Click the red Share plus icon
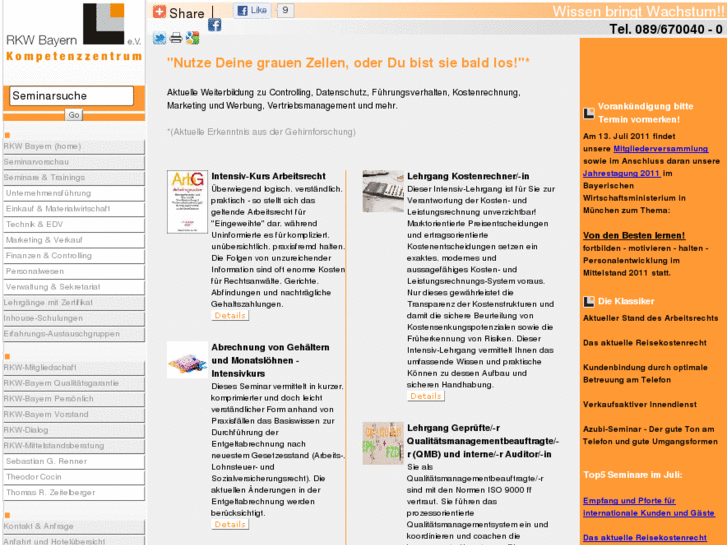The height and width of the screenshot is (545, 727). point(159,11)
